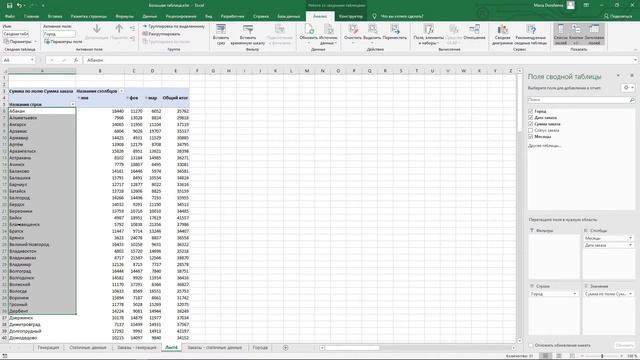Viewport: 640px width, 360px height.
Task: Click the horizontal scrollbar thumb
Action: coord(352,348)
